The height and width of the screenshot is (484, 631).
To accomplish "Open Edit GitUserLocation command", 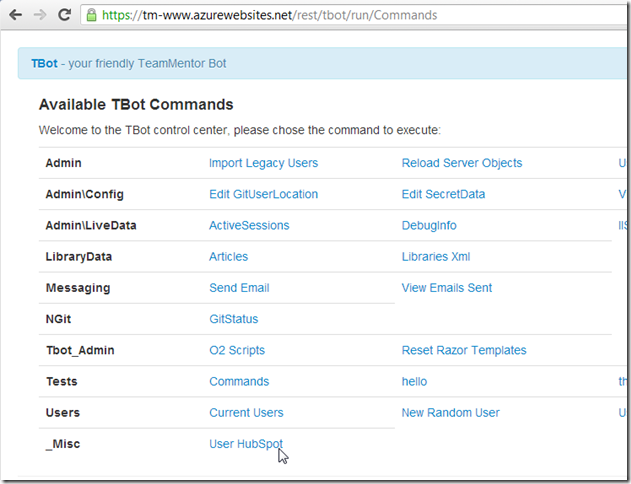I will (x=263, y=194).
